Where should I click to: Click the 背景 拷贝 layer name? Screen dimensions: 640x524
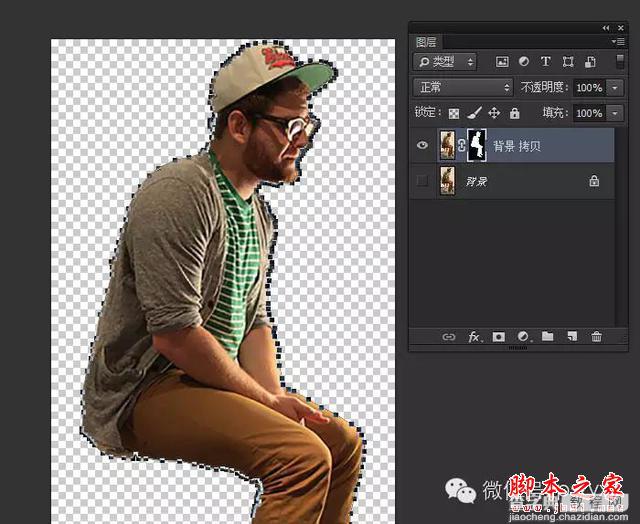tap(517, 146)
